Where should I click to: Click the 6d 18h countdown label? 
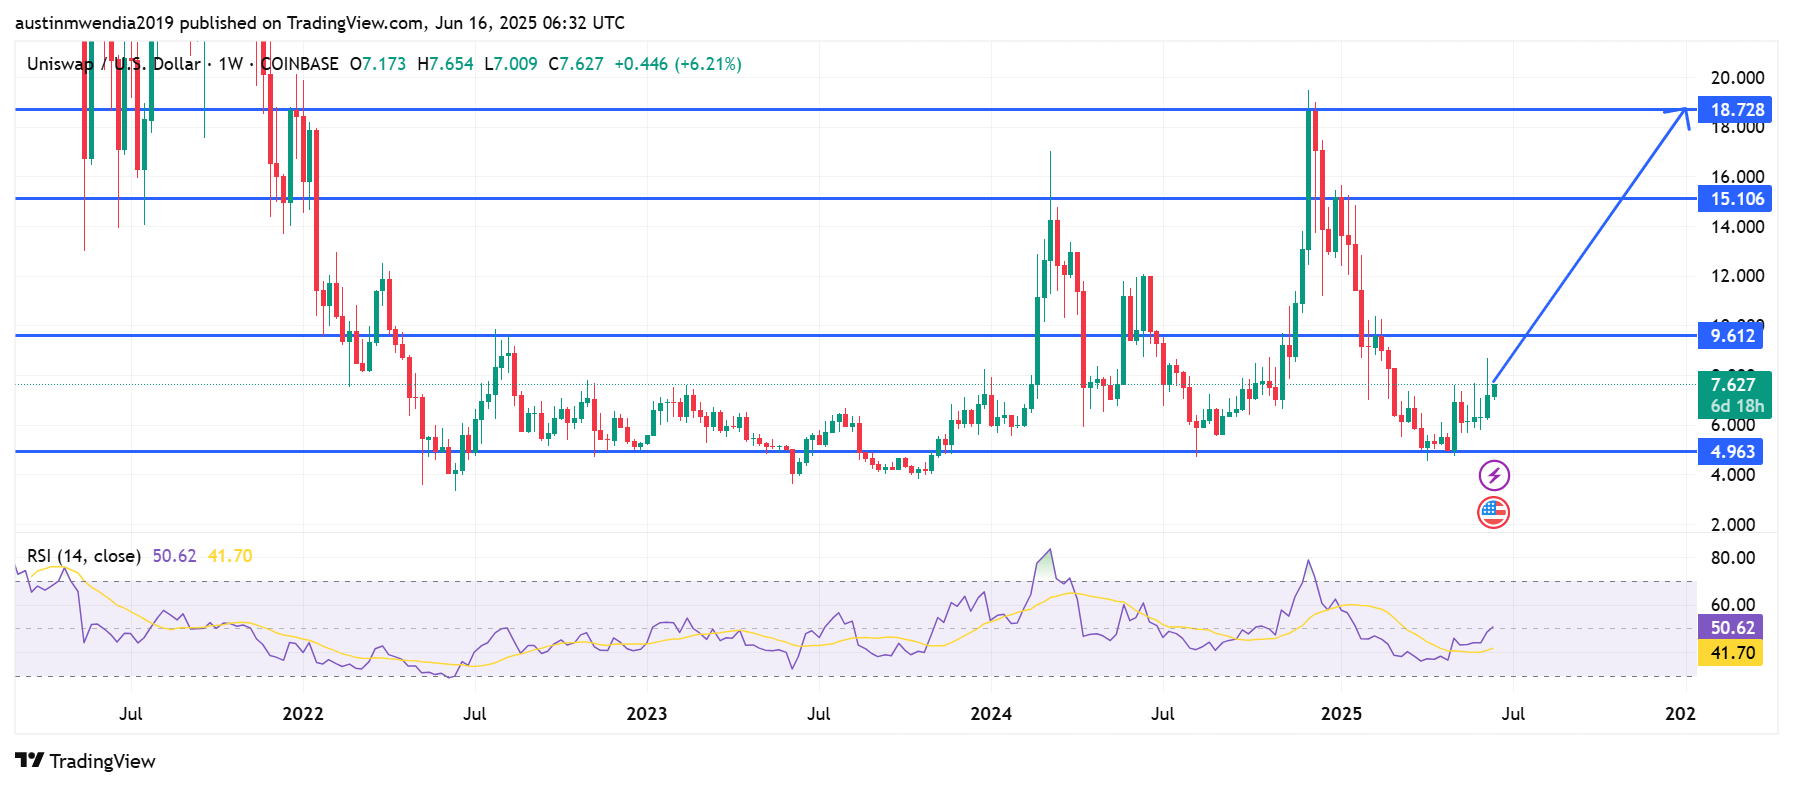click(x=1736, y=406)
